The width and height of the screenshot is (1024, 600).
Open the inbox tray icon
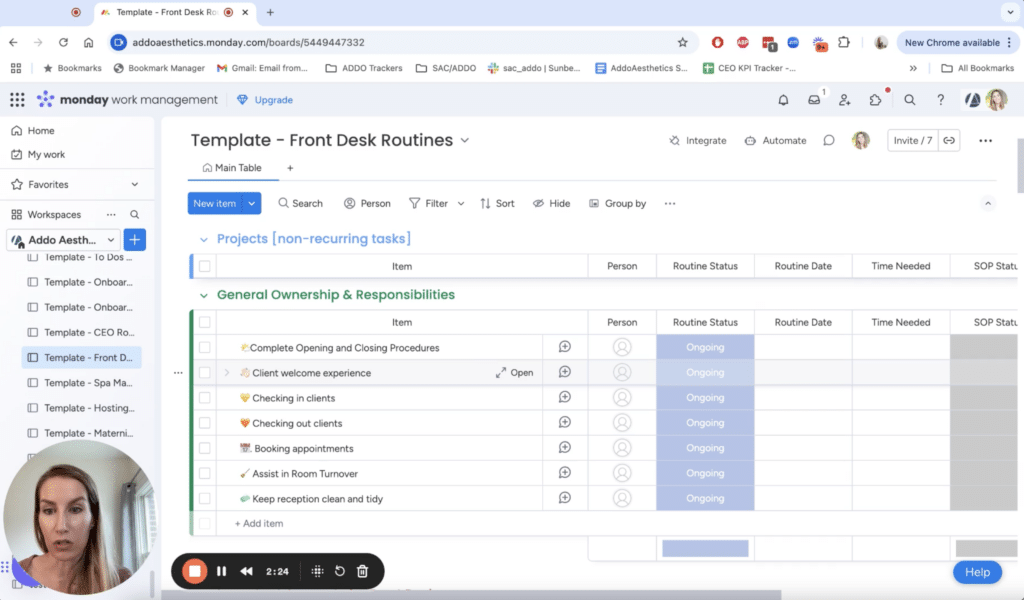click(814, 100)
